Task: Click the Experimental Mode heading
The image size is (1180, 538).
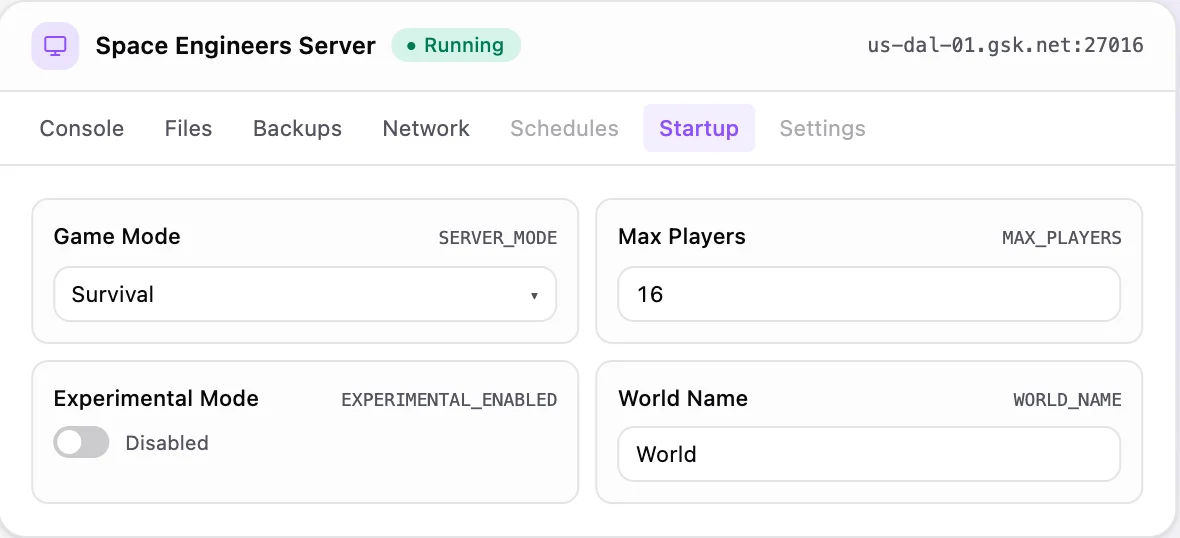Action: pyautogui.click(x=157, y=399)
